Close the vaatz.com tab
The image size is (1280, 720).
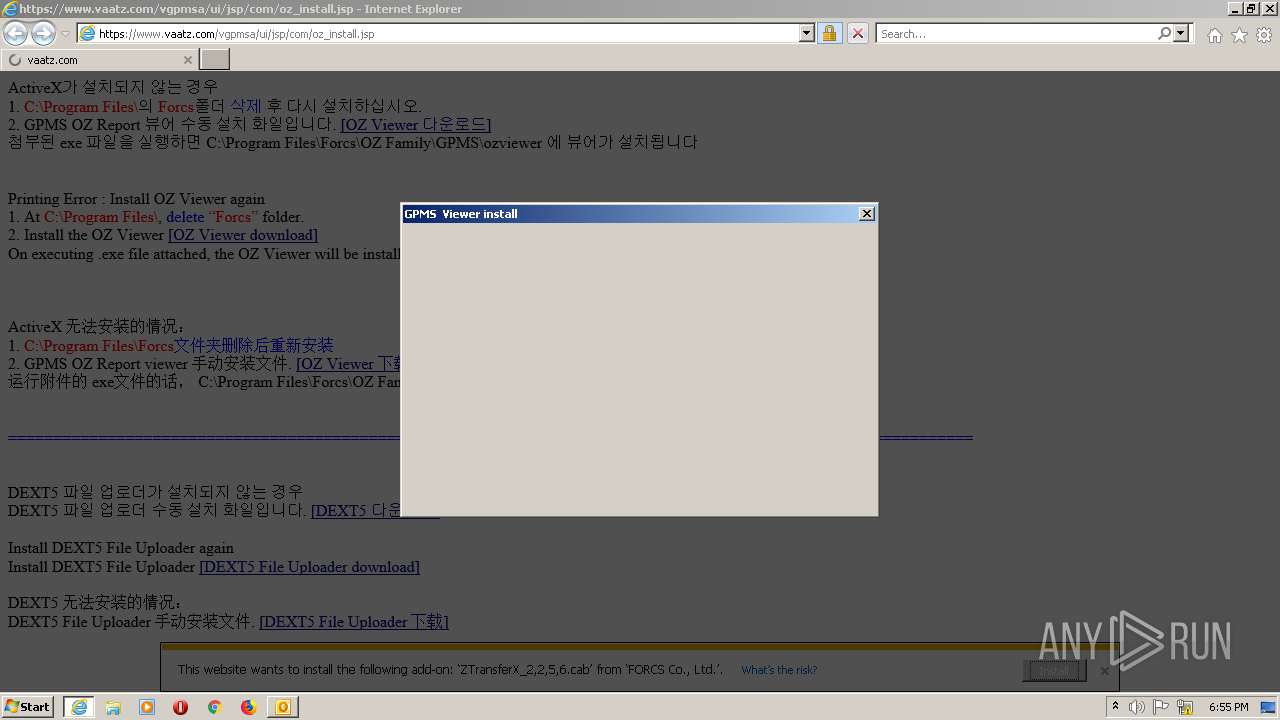pos(187,60)
